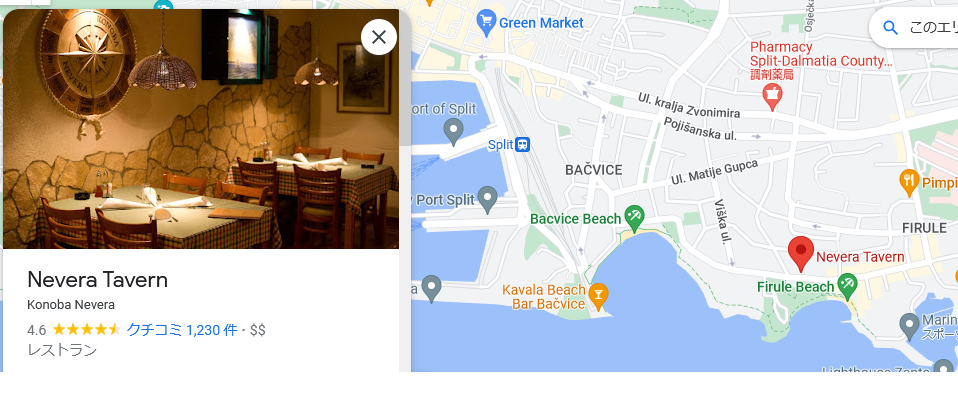Click the Firule Beach umbrella icon

click(847, 286)
